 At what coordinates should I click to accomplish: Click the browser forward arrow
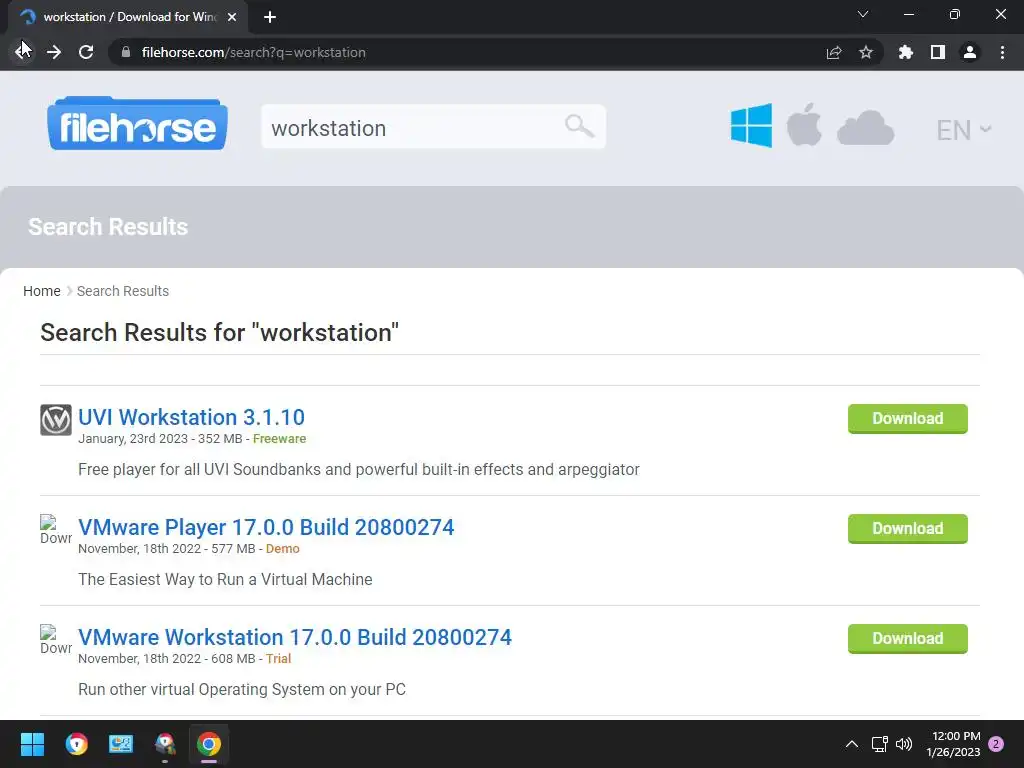coord(54,52)
